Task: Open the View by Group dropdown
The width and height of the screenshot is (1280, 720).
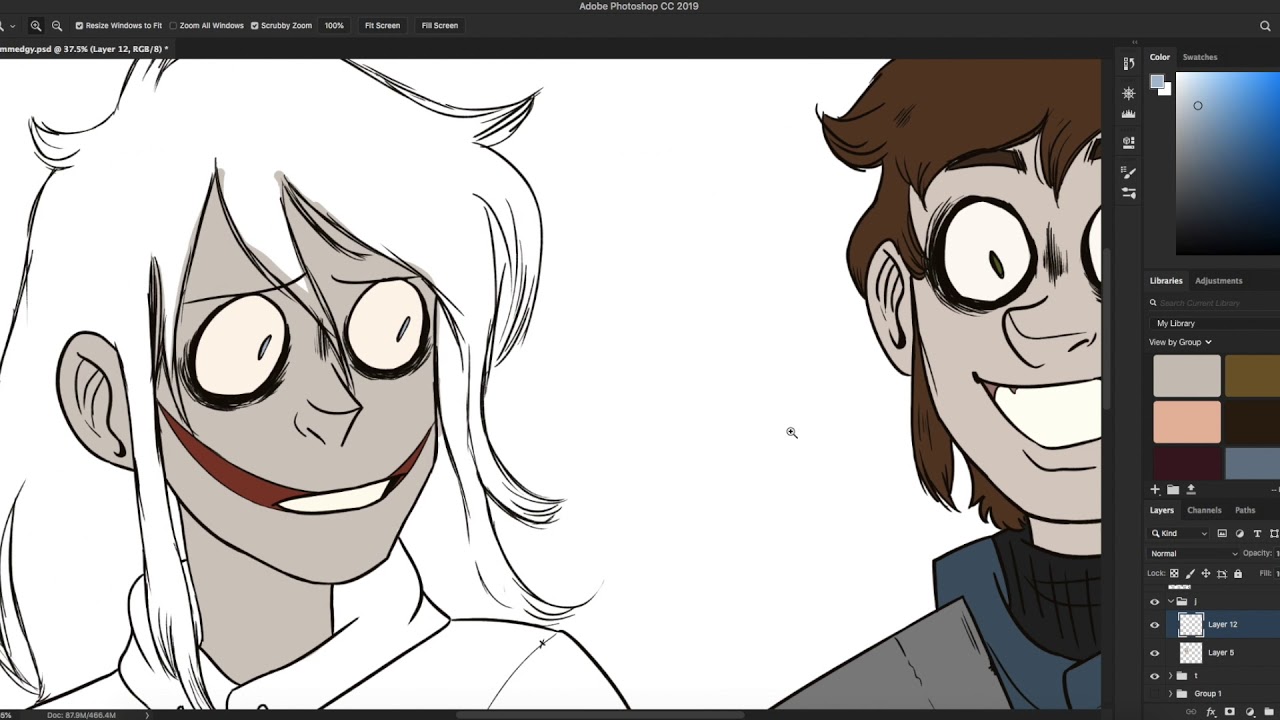Action: (1180, 342)
